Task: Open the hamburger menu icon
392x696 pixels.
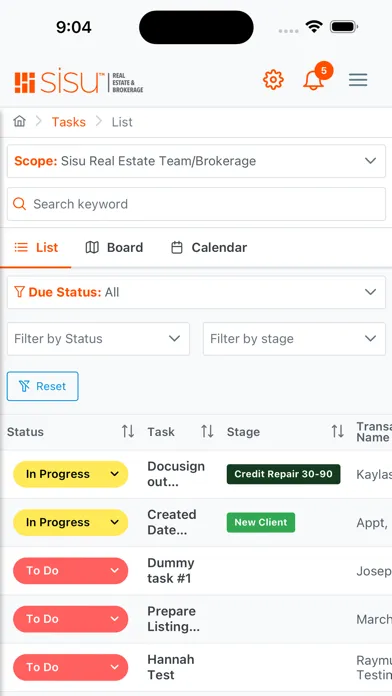Action: pos(358,80)
